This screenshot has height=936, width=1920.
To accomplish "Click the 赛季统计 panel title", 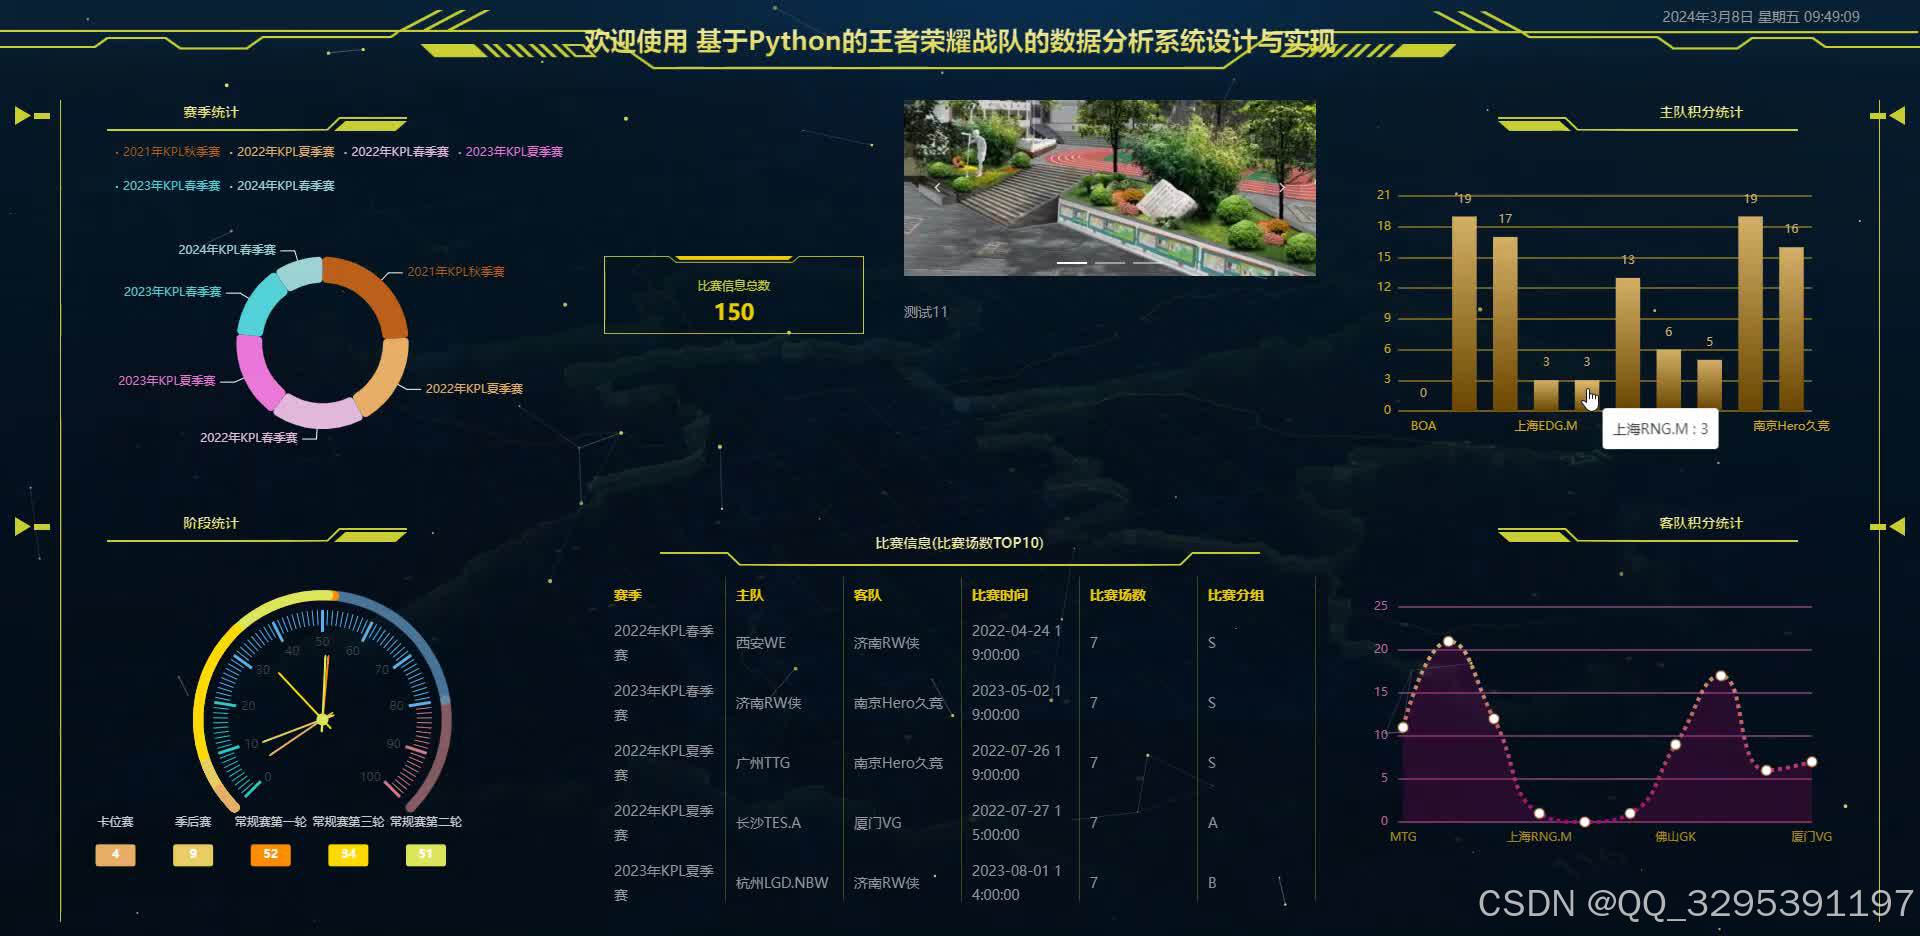I will 211,112.
